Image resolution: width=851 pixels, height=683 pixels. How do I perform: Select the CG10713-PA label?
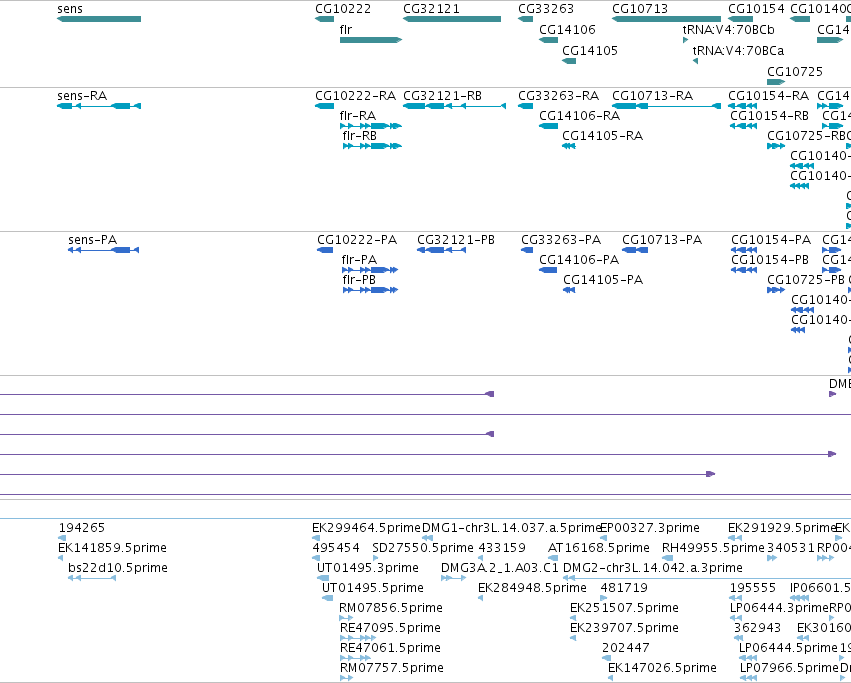tap(662, 240)
